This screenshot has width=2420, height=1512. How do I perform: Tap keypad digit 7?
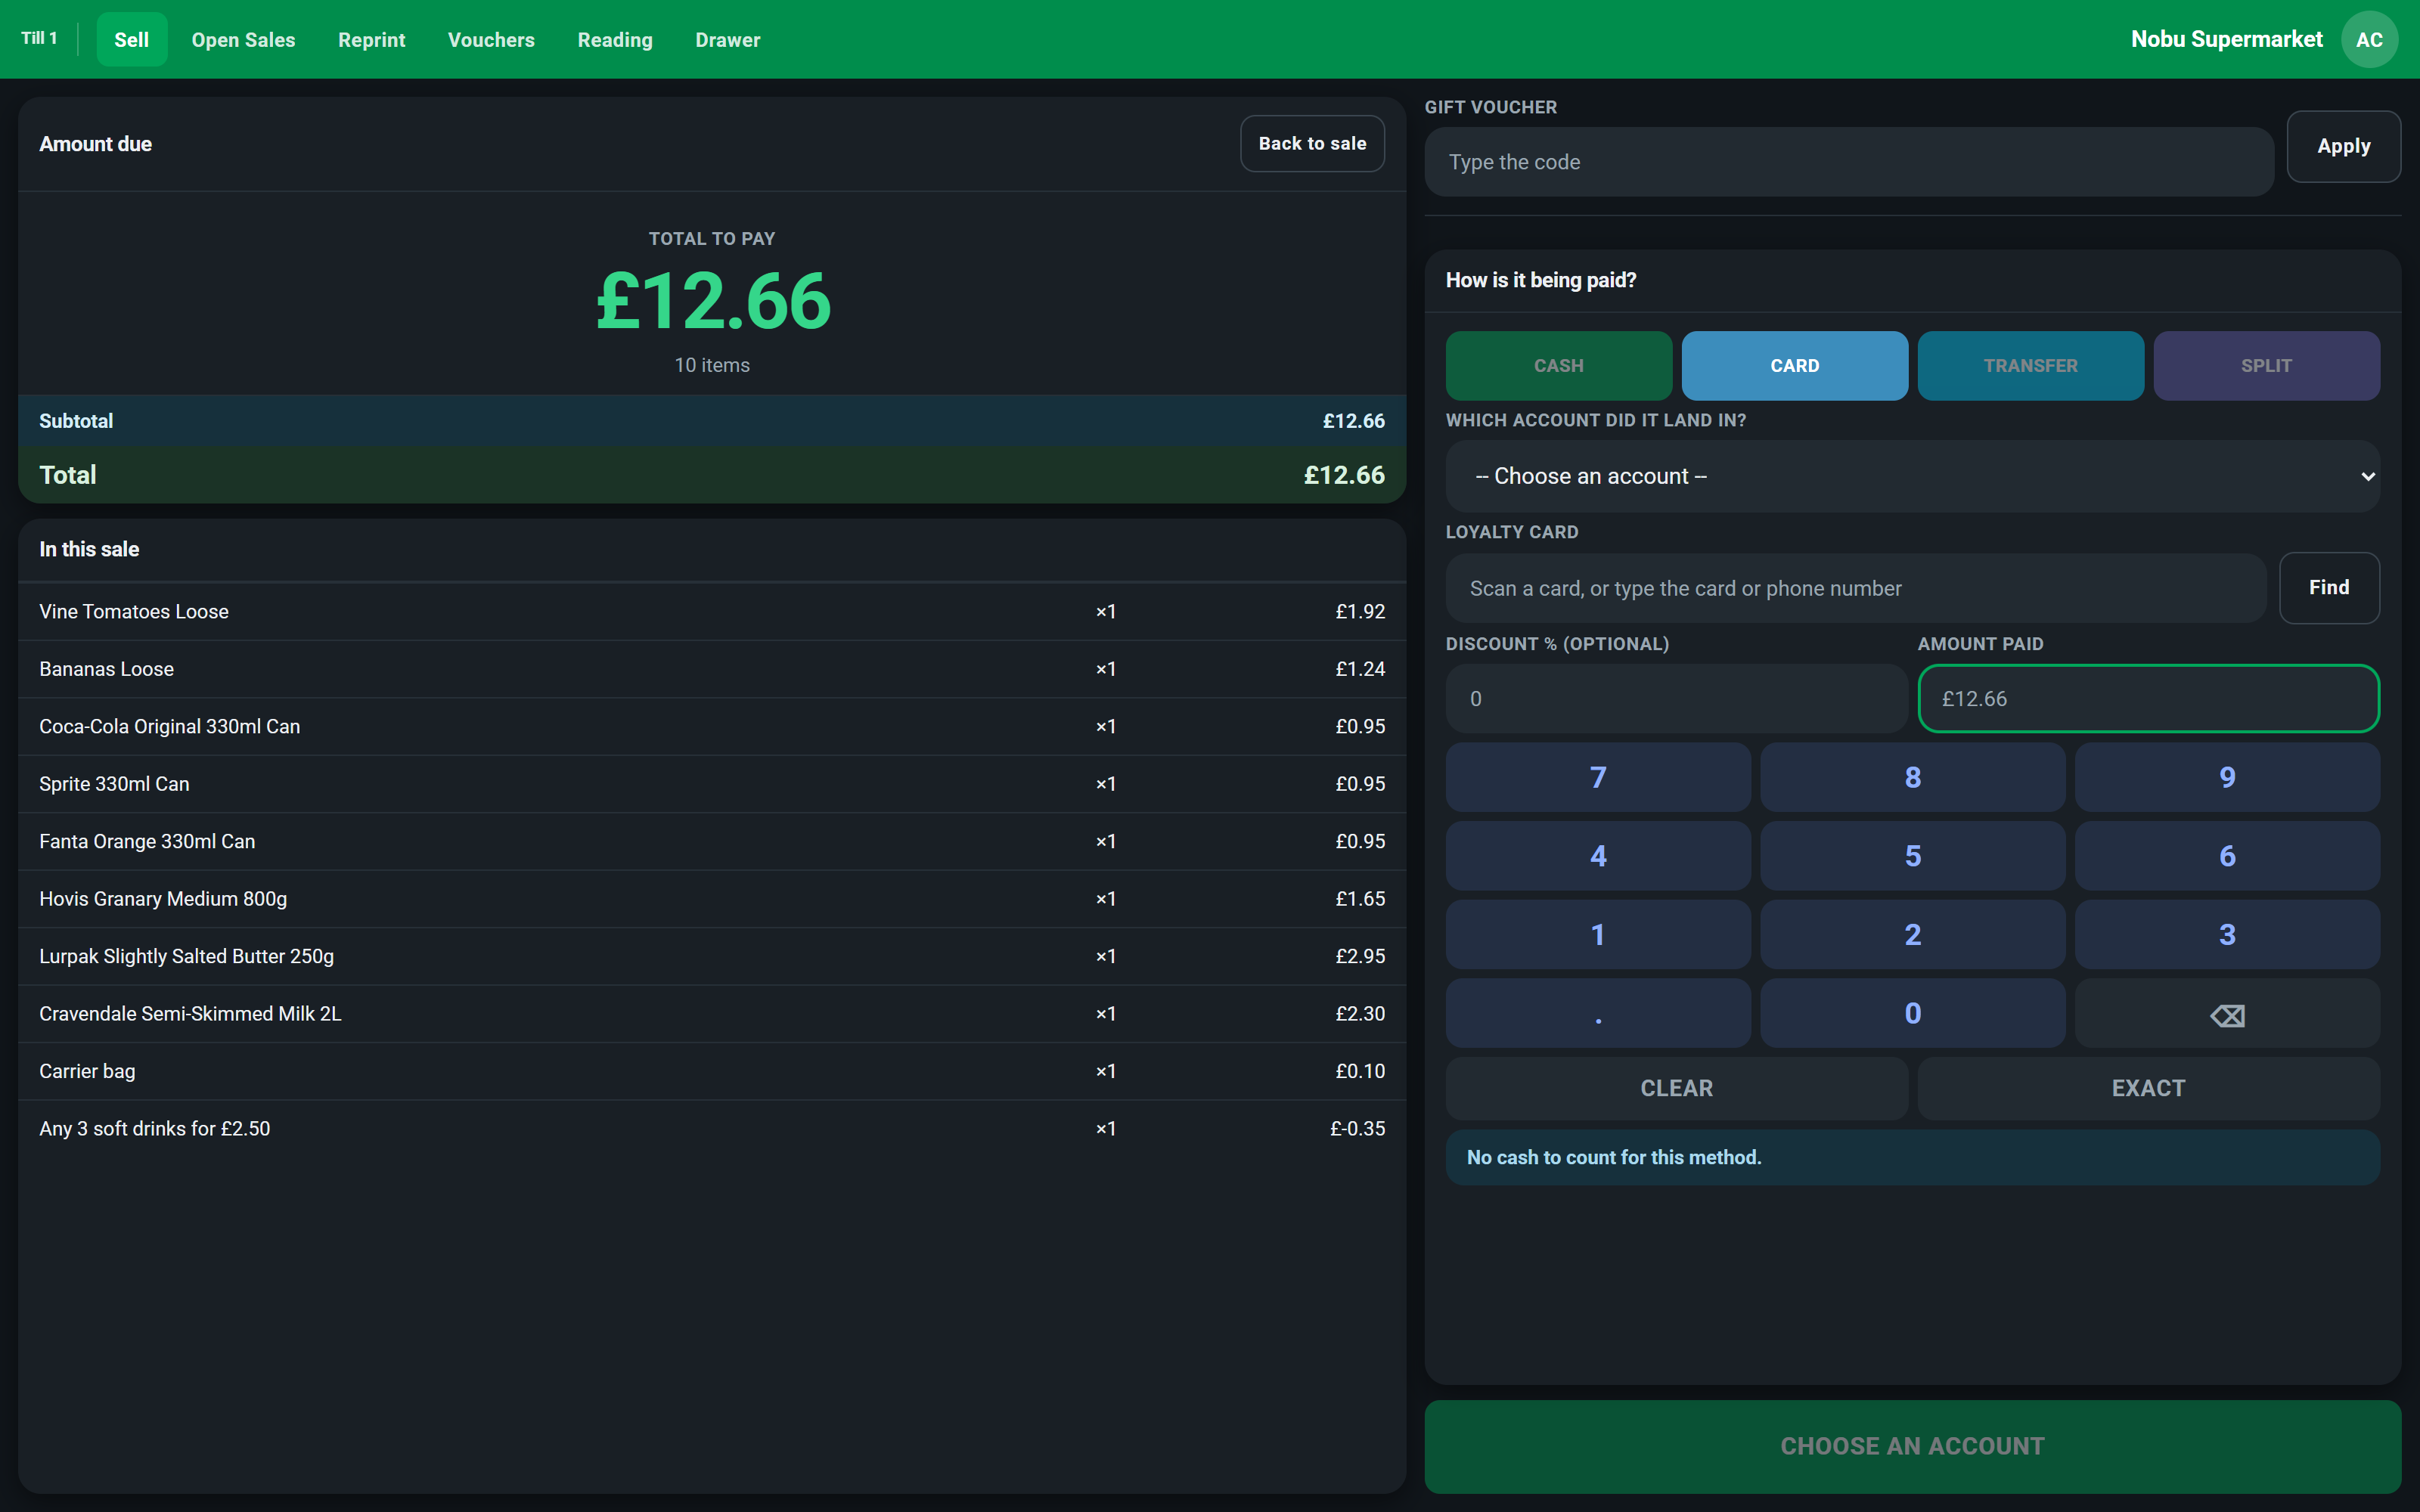pyautogui.click(x=1598, y=777)
